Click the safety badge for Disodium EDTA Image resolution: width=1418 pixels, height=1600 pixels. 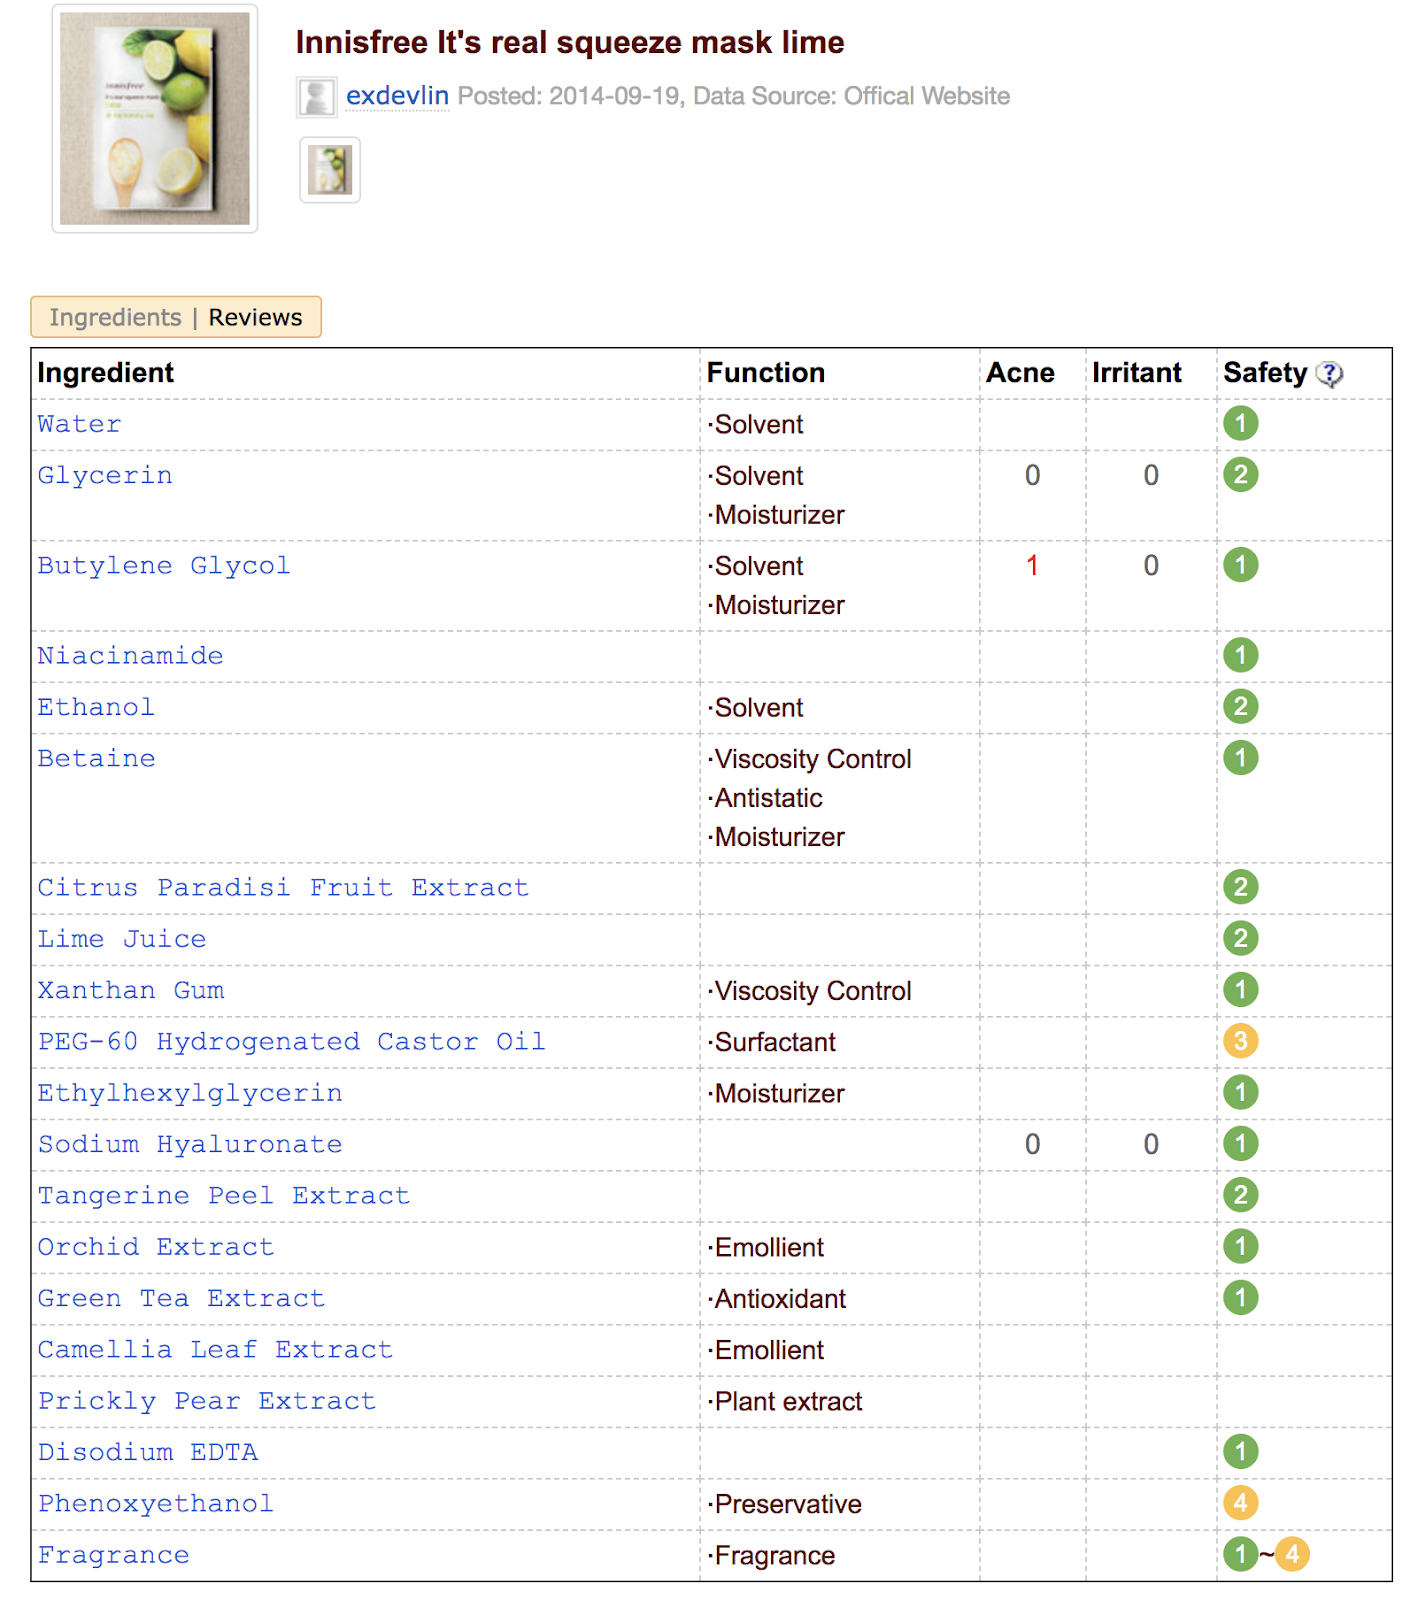click(x=1240, y=1451)
